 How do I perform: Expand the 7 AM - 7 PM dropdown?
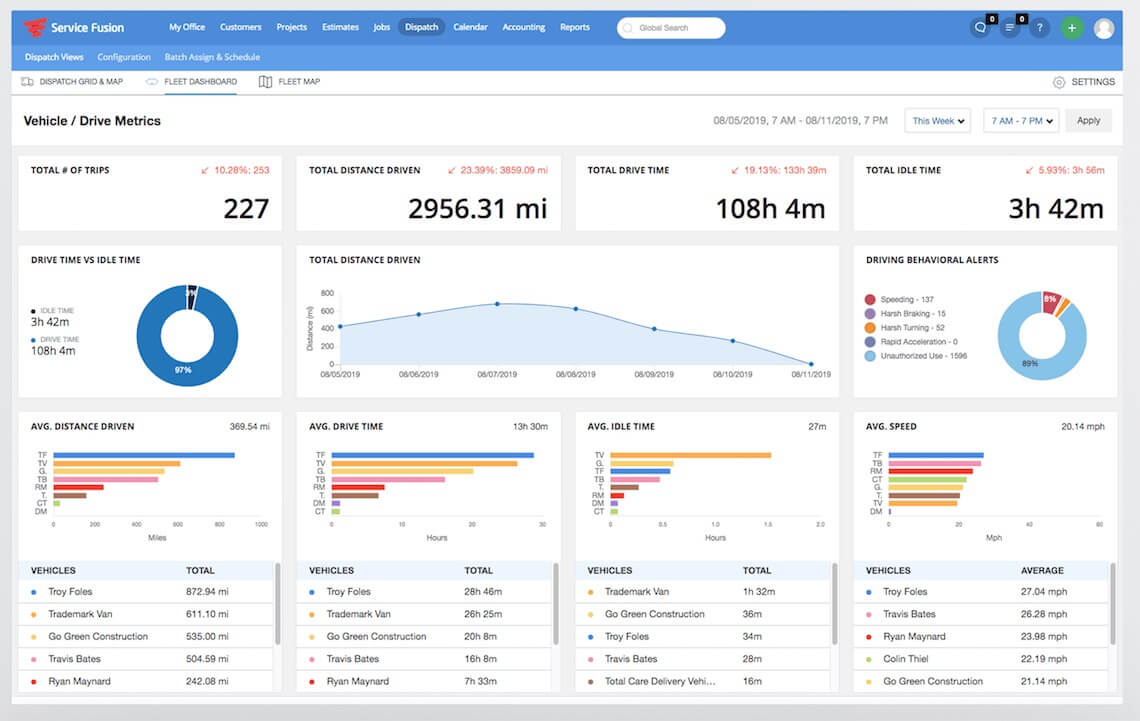pyautogui.click(x=1021, y=121)
